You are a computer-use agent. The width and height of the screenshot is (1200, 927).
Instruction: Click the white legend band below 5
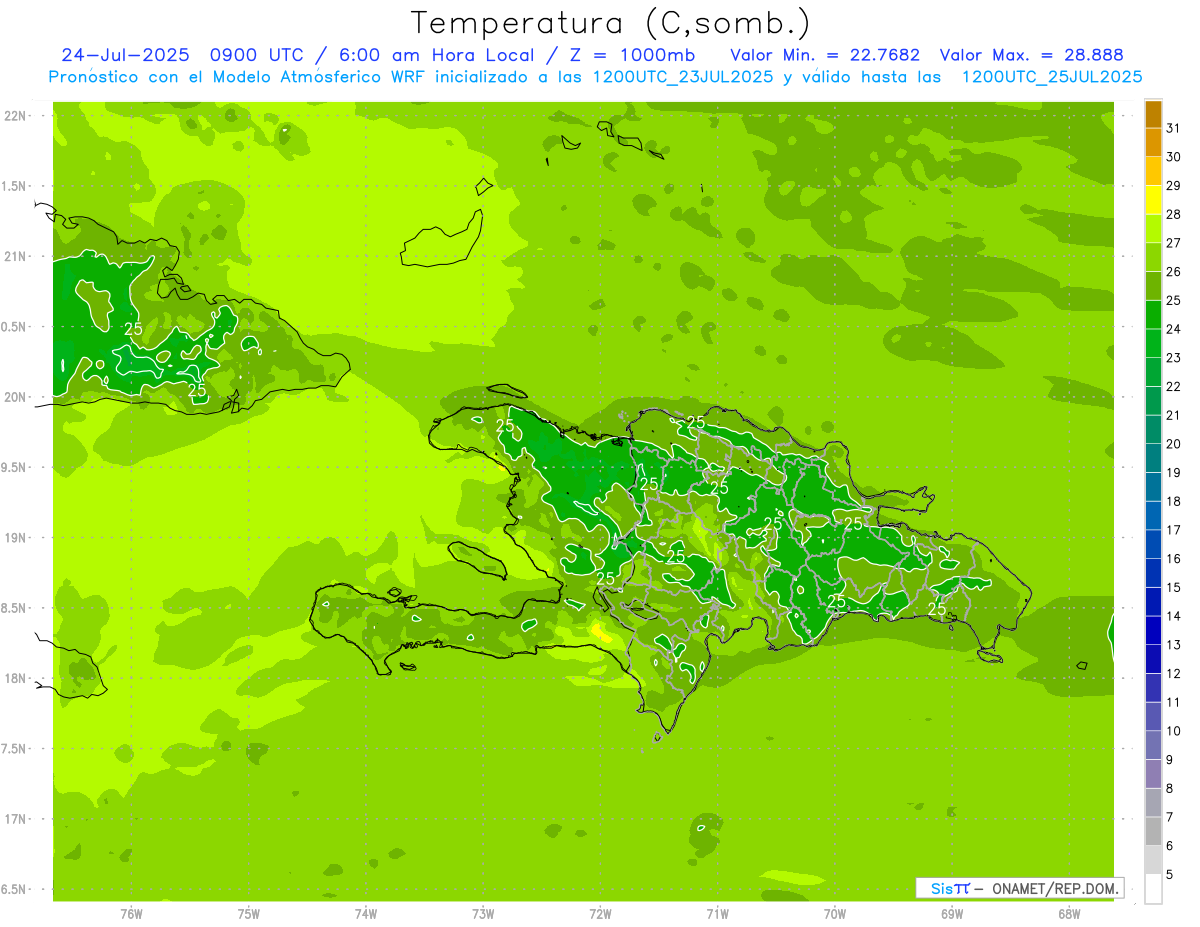[1153, 888]
